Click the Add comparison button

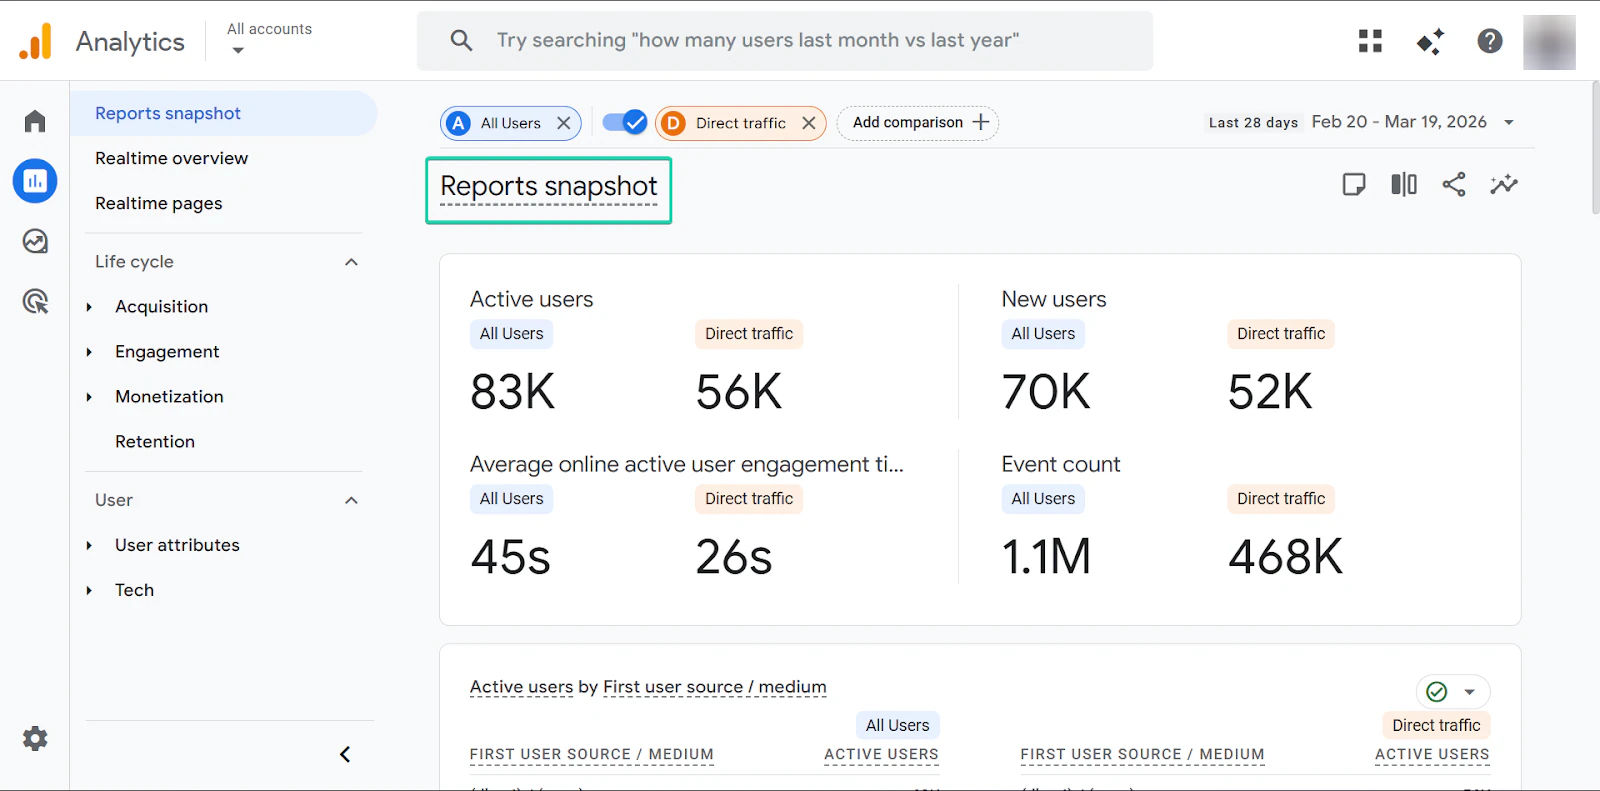pos(918,123)
